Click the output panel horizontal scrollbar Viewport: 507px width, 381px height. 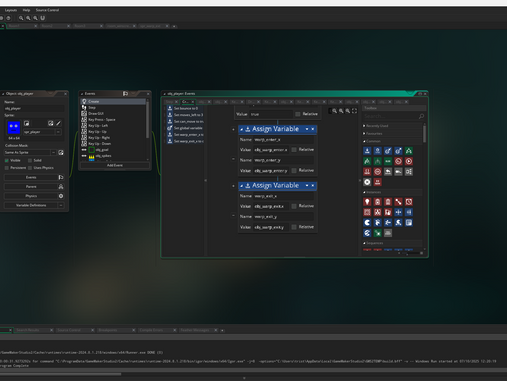click(60, 374)
